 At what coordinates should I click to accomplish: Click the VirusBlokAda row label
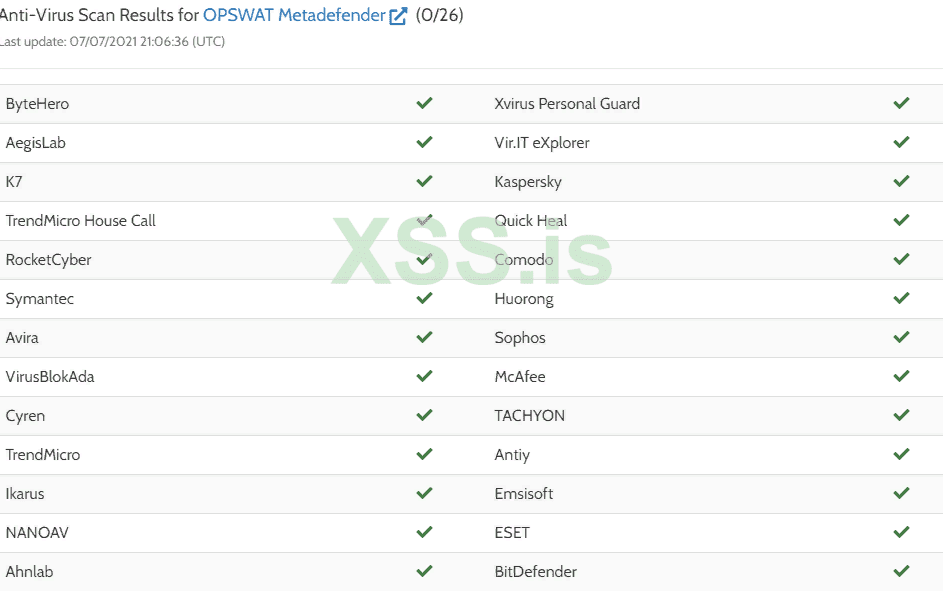pyautogui.click(x=50, y=376)
